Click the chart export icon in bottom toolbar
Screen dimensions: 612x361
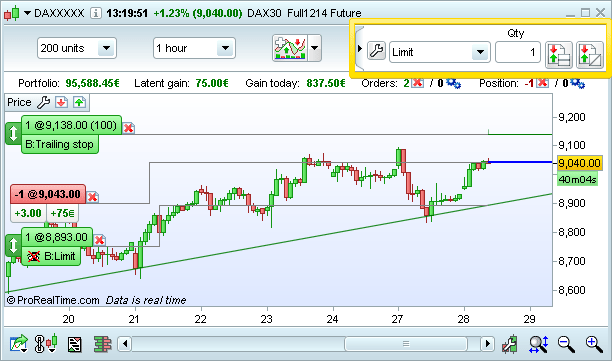pos(18,344)
